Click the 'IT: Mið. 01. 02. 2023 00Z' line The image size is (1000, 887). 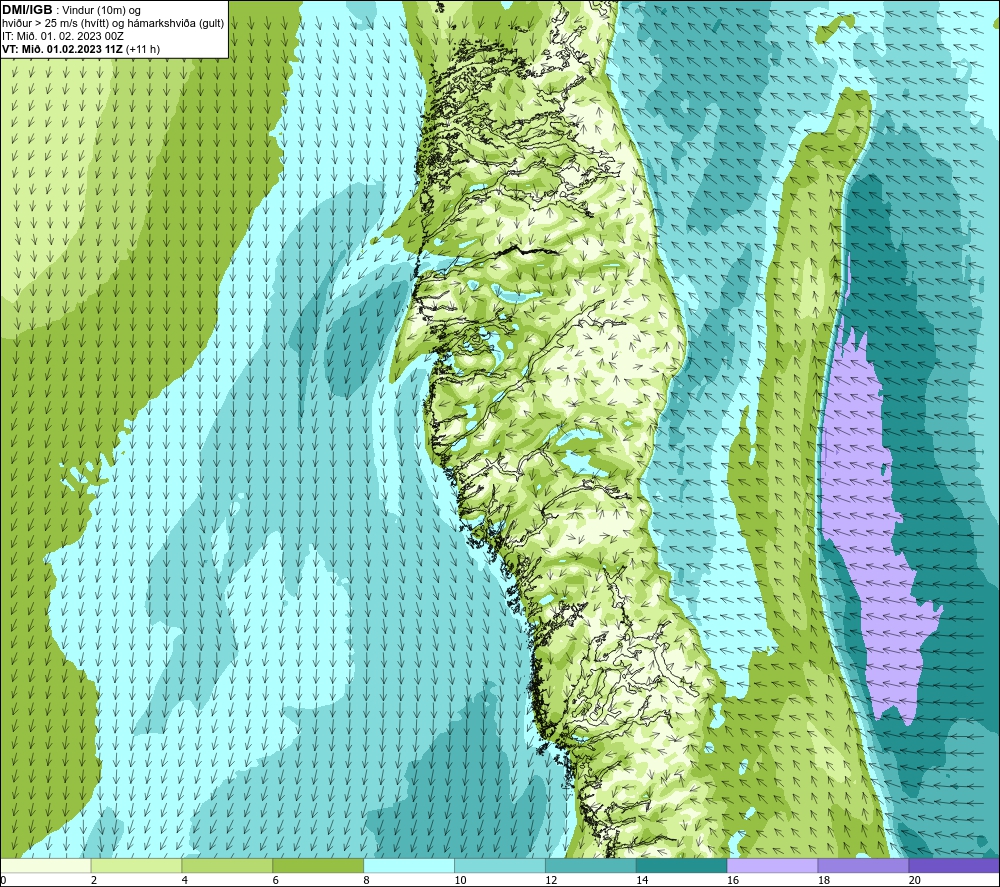point(63,36)
